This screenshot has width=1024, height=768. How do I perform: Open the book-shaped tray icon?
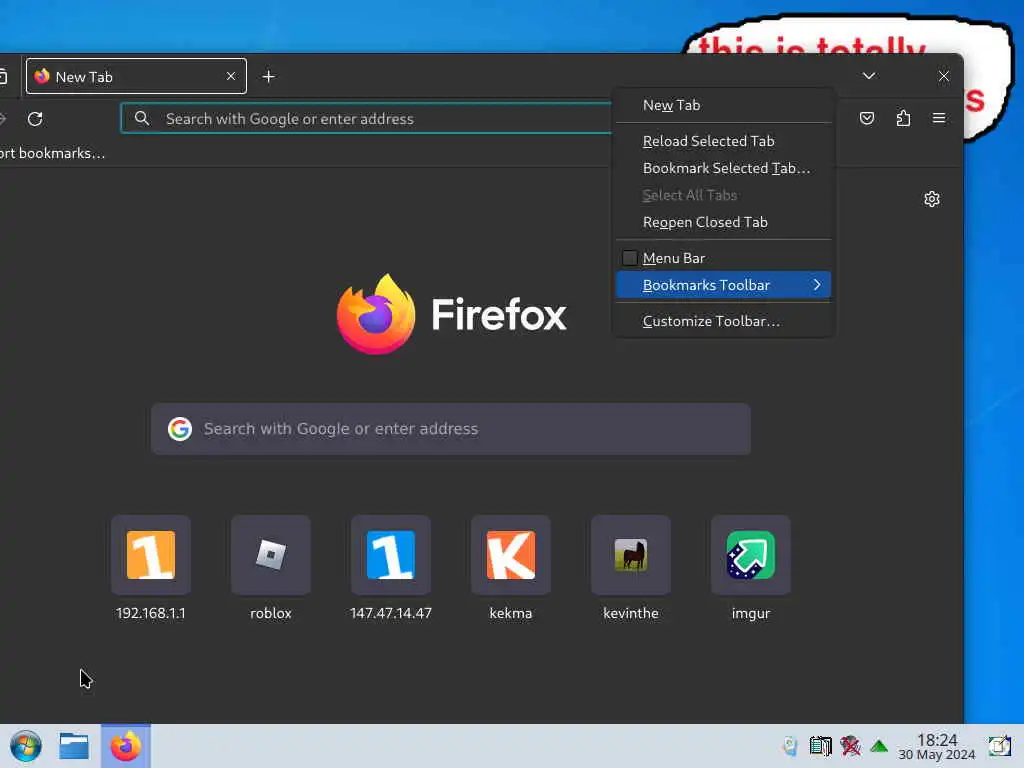point(820,746)
